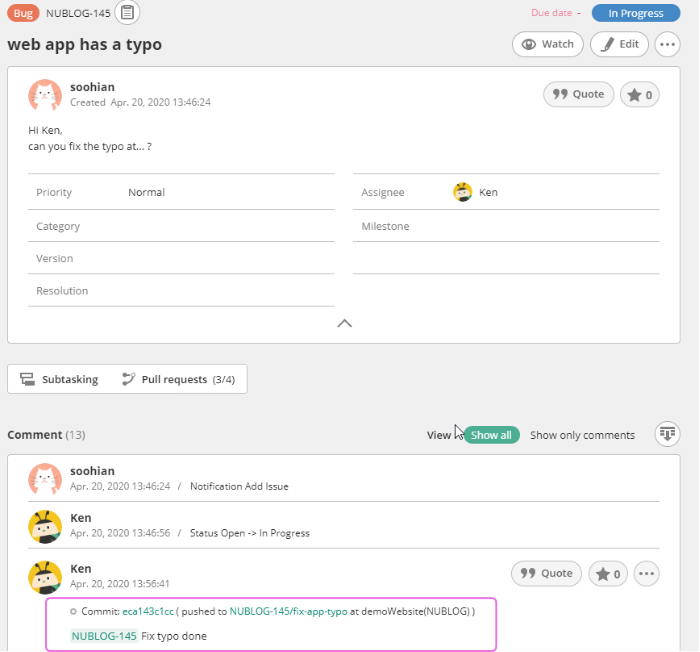Open the Subtasking tab
This screenshot has height=652, width=700.
click(60, 379)
